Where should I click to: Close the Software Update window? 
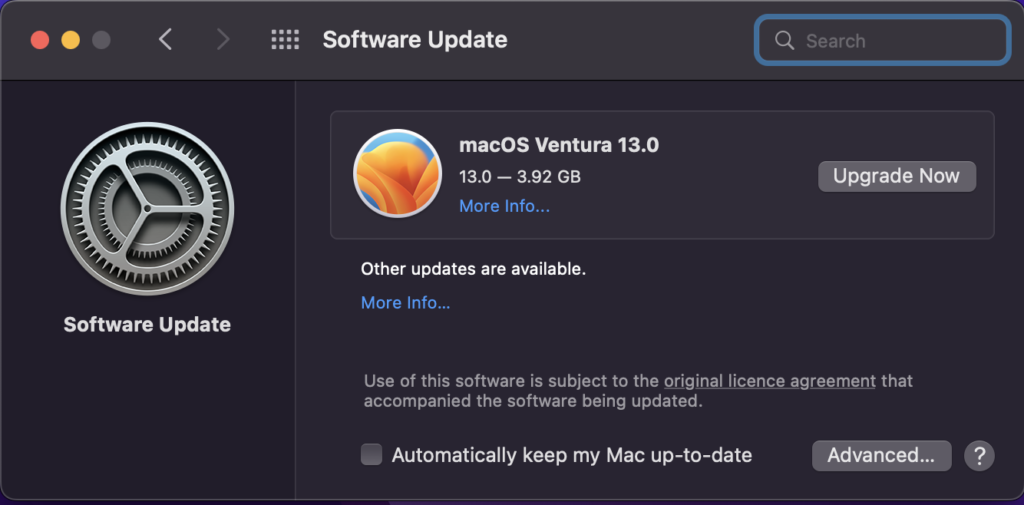click(x=40, y=41)
